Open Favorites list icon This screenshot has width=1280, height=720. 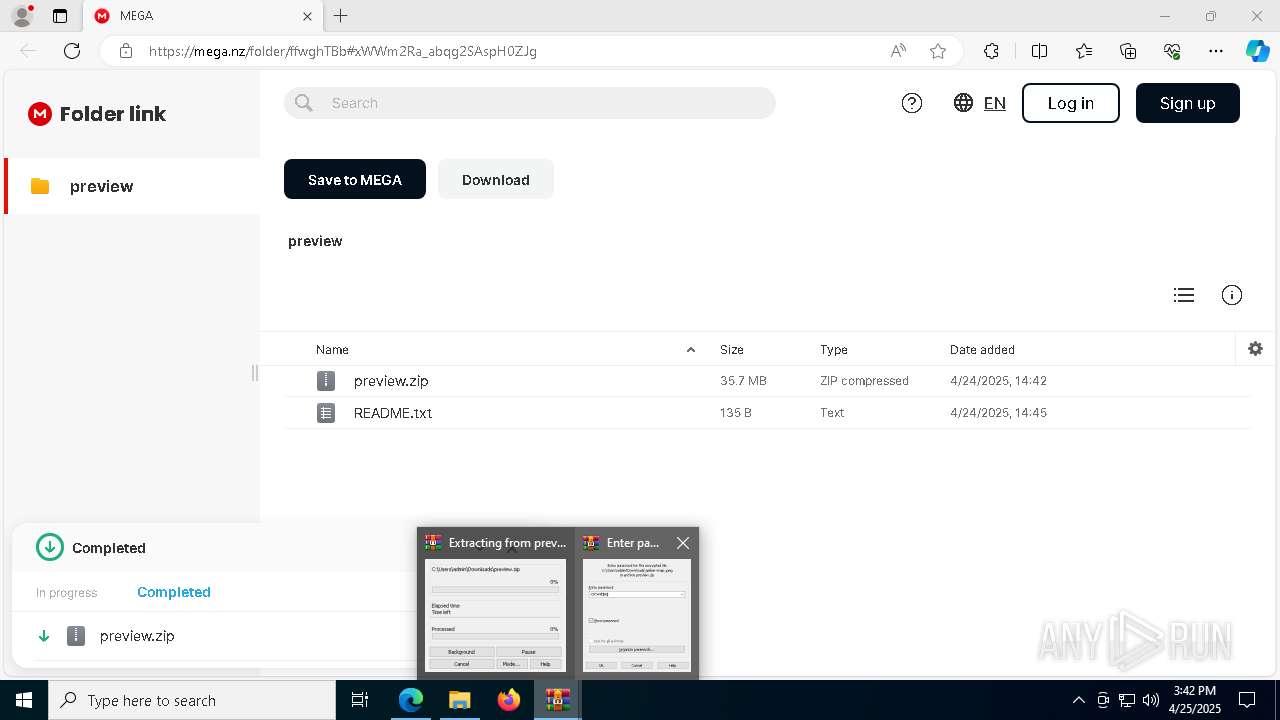(1084, 51)
